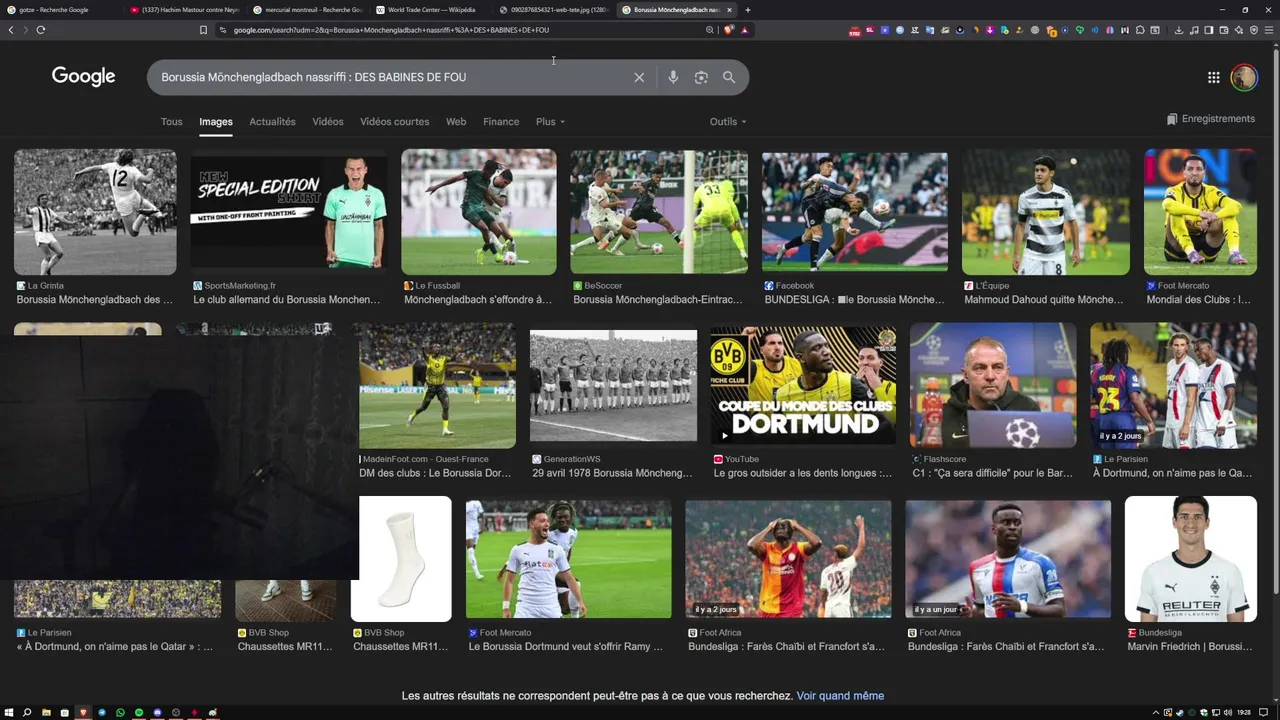Clear the search query with the X
The height and width of the screenshot is (720, 1280).
(639, 77)
